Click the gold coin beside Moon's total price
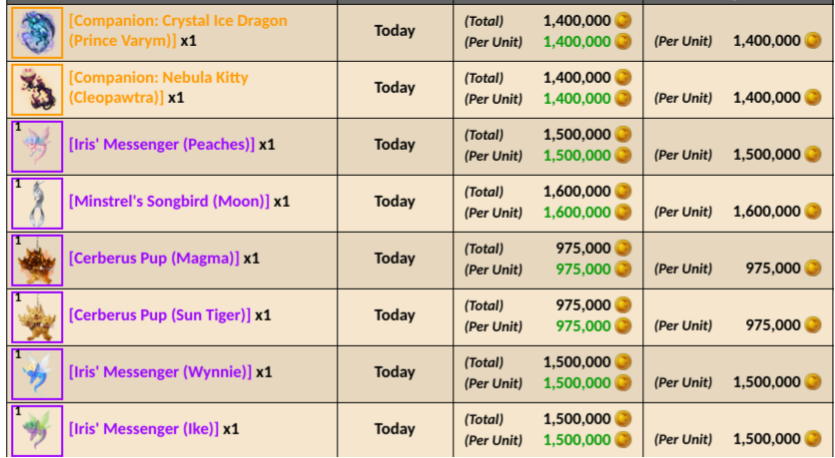The height and width of the screenshot is (458, 835). tap(623, 191)
